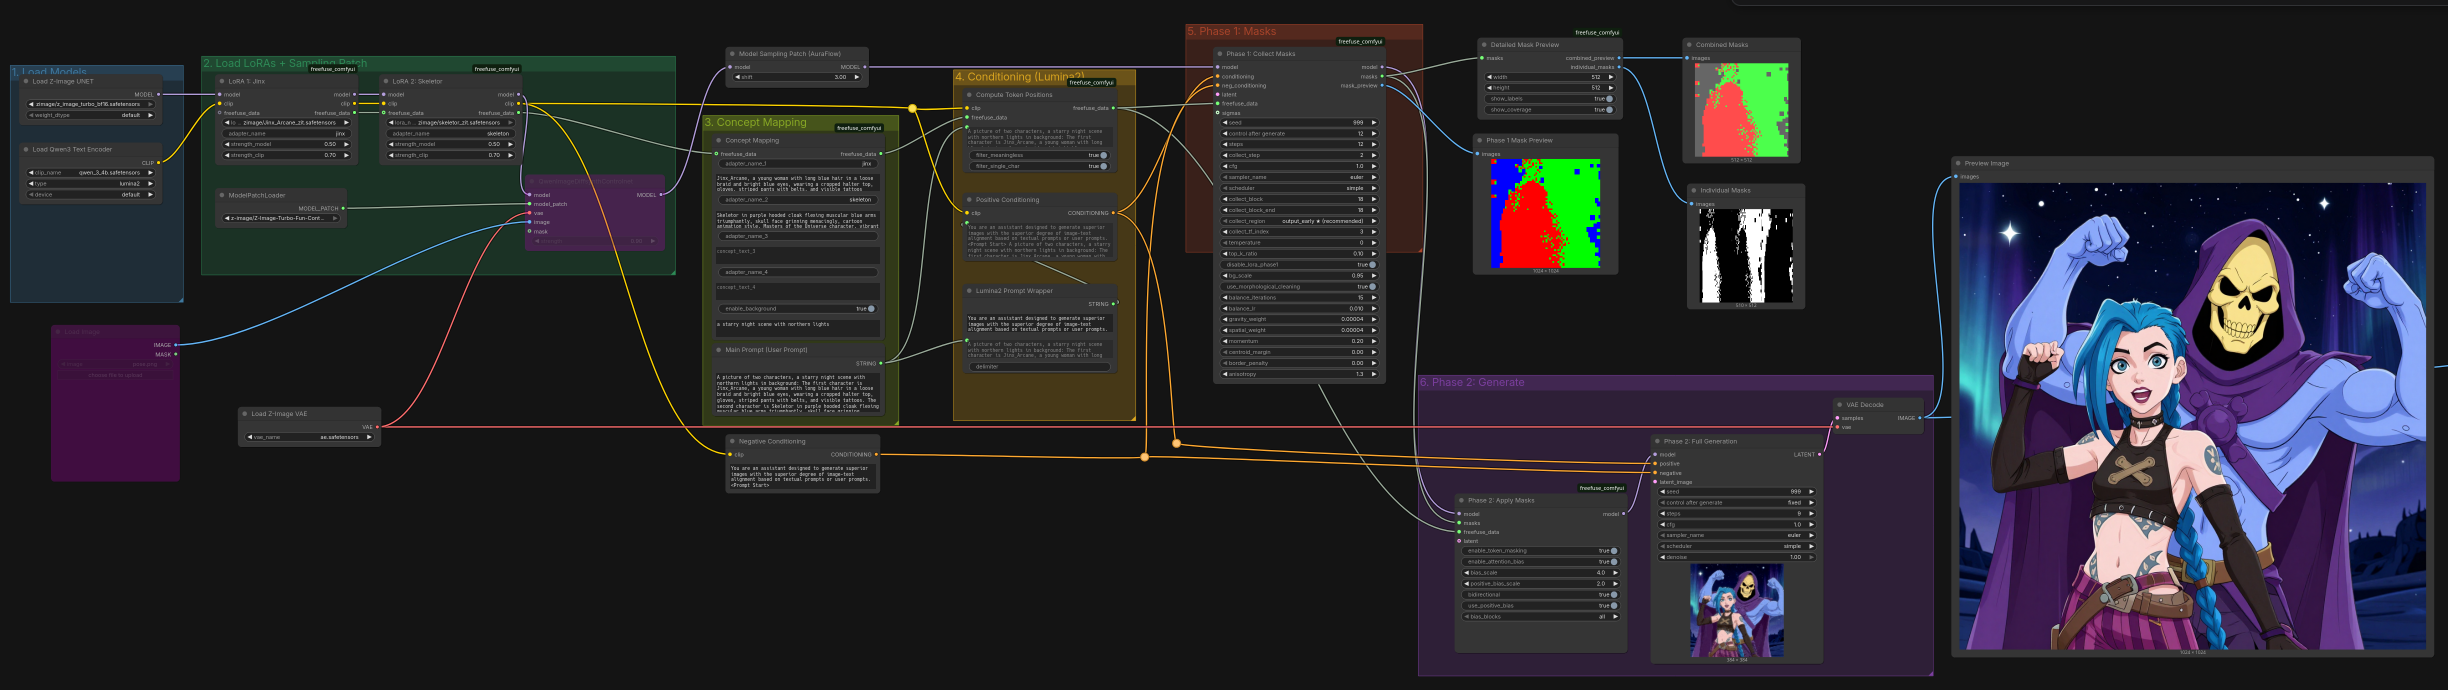Collapse the Preview Image node title dot

pos(1957,163)
